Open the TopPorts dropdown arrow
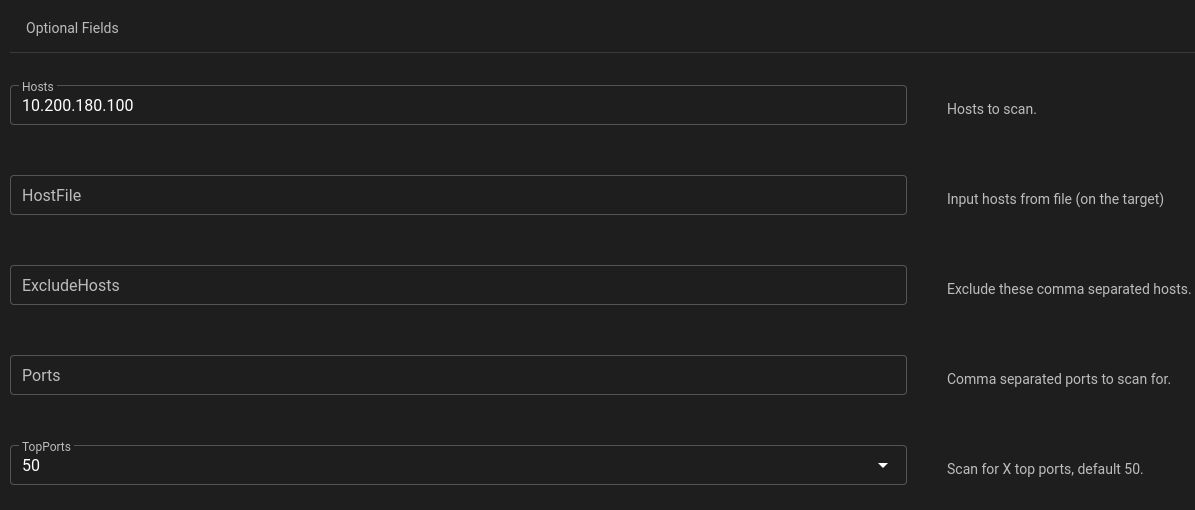Screen dimensions: 1195x510 882,465
